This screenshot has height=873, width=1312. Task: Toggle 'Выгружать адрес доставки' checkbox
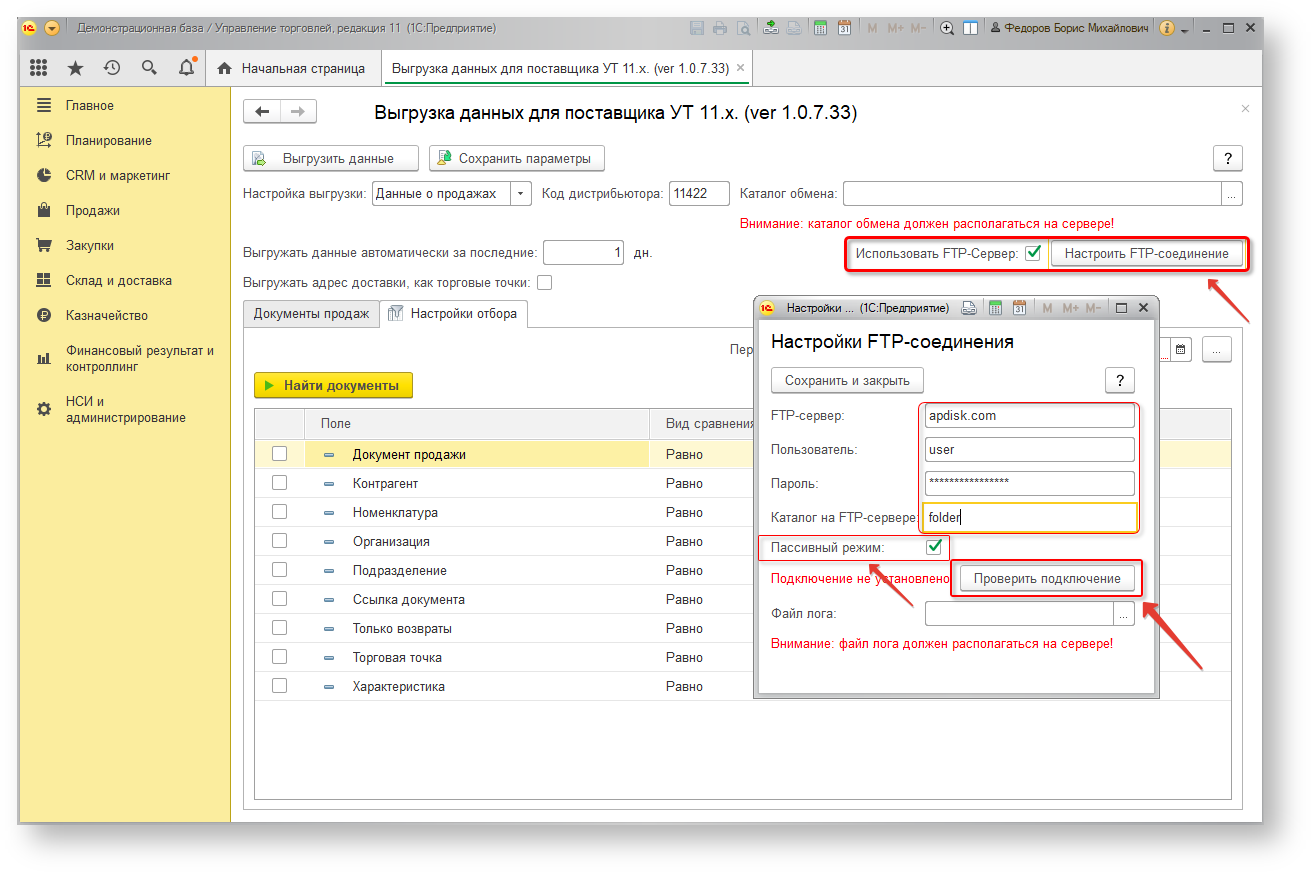pos(544,282)
